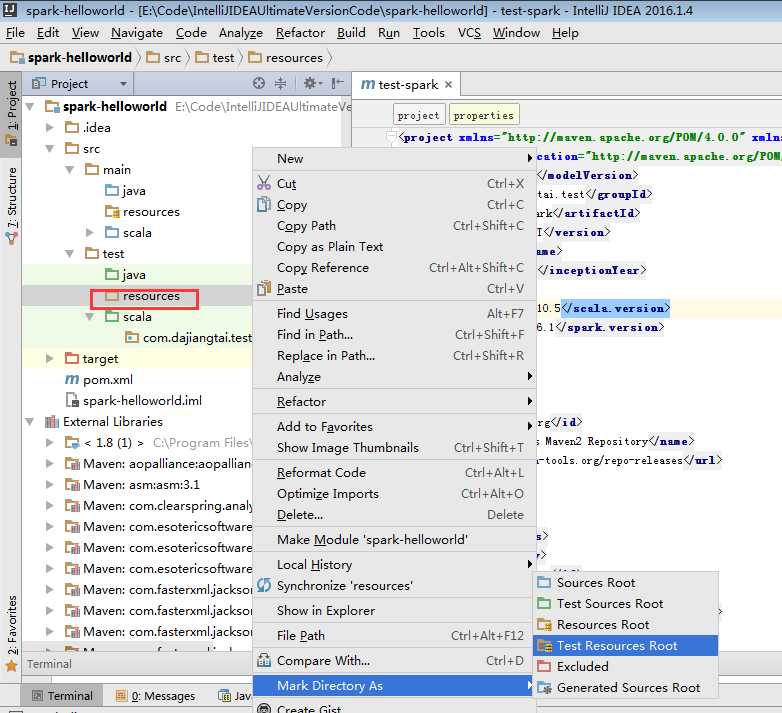Choose Make Module 'spark-helloworld'
The width and height of the screenshot is (782, 713).
pyautogui.click(x=394, y=539)
